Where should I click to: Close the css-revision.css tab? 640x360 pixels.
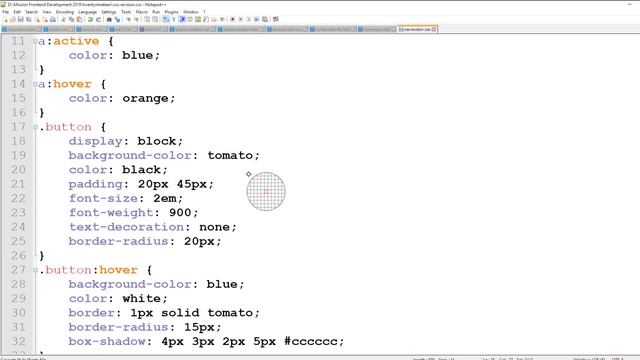[x=434, y=29]
